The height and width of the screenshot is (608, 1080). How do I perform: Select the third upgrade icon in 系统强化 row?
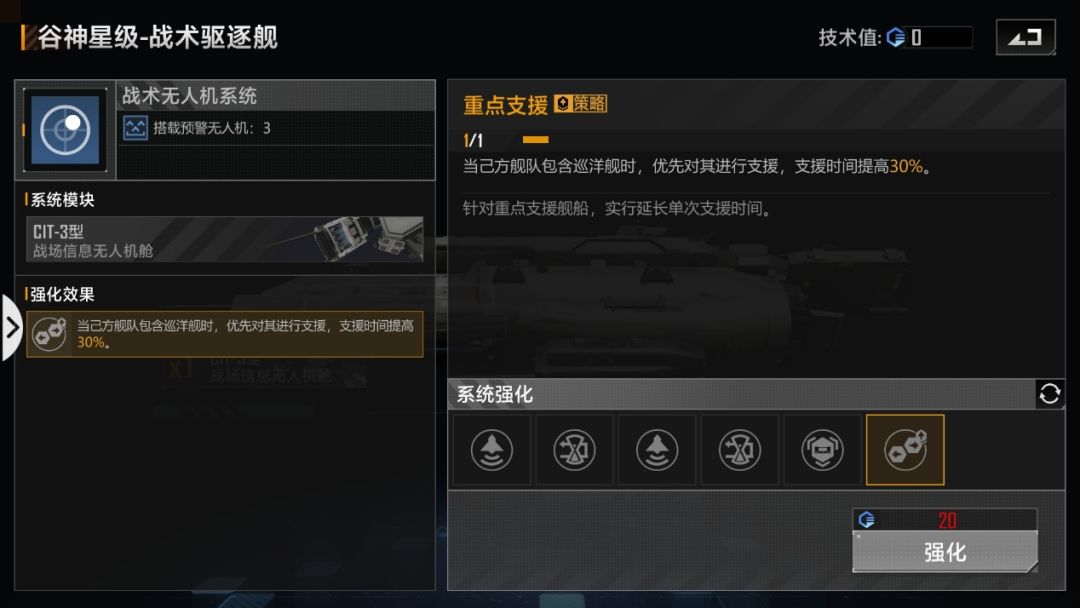click(x=657, y=450)
